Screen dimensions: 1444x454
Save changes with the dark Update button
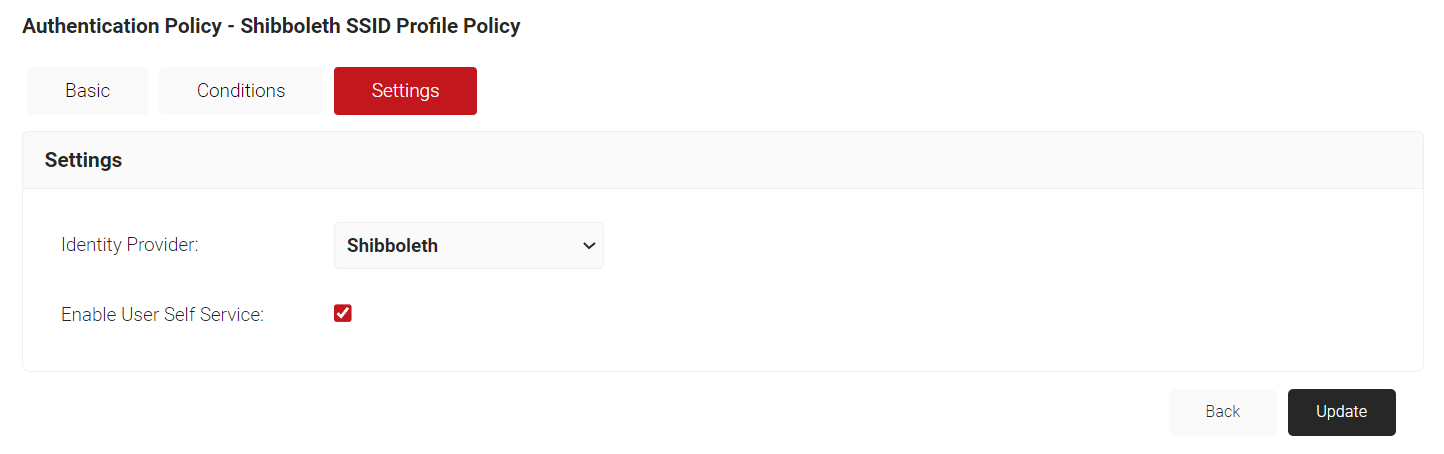pos(1341,412)
